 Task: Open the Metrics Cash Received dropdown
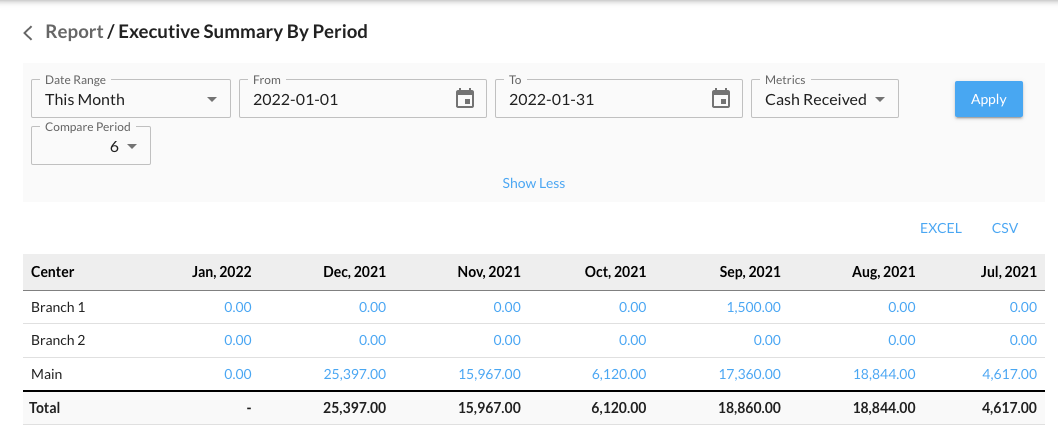click(x=825, y=99)
